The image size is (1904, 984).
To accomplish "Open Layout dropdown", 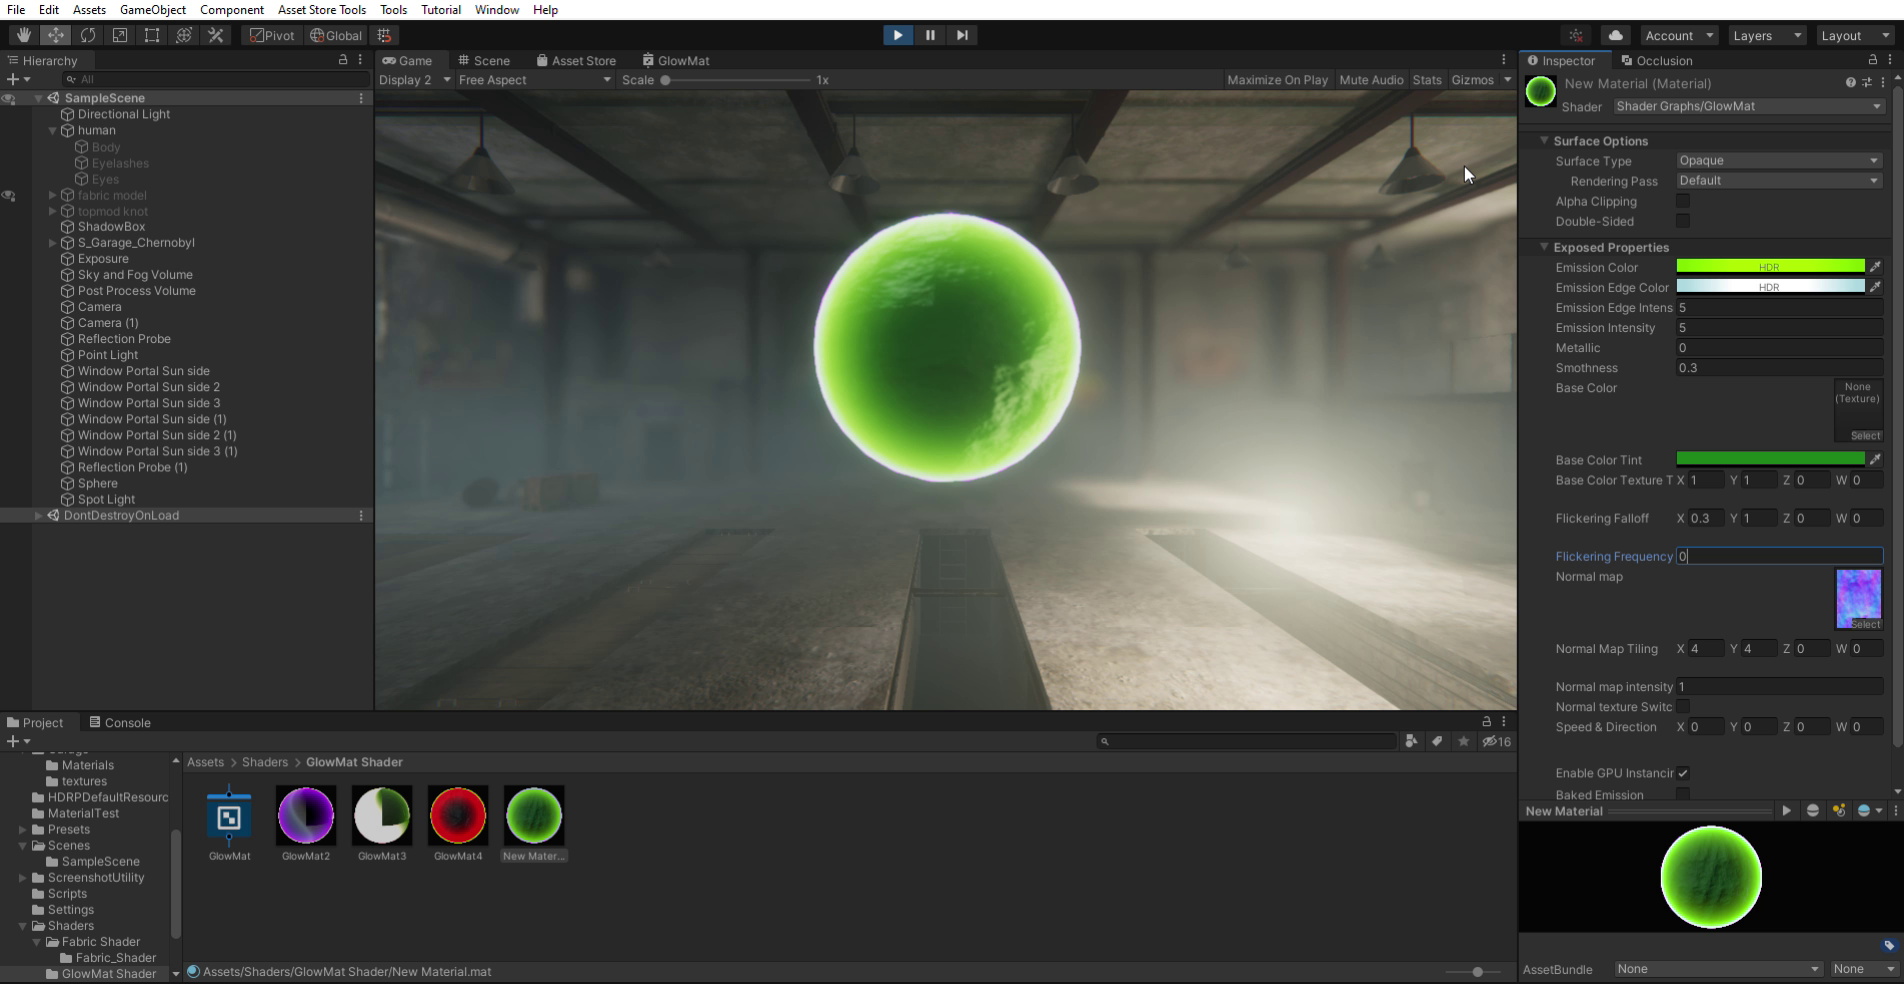I will tap(1853, 35).
